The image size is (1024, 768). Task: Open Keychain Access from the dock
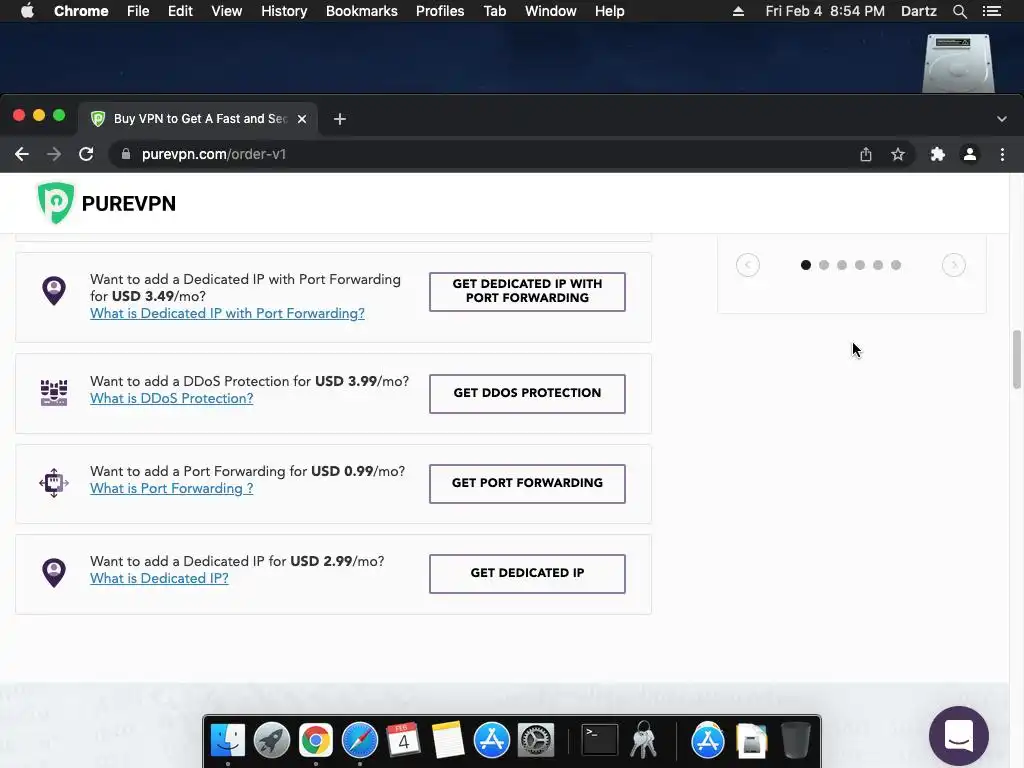pyautogui.click(x=643, y=740)
